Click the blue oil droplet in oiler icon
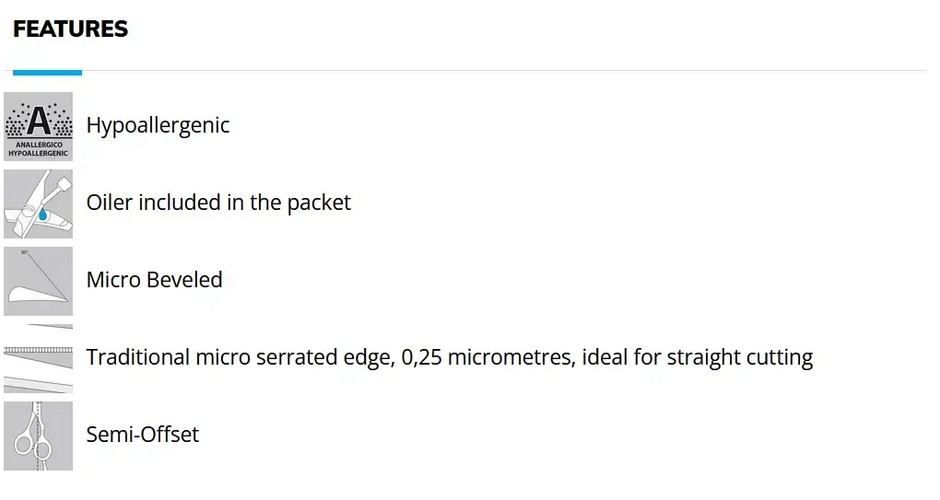Screen dimensions: 940x500 pyautogui.click(x=44, y=214)
